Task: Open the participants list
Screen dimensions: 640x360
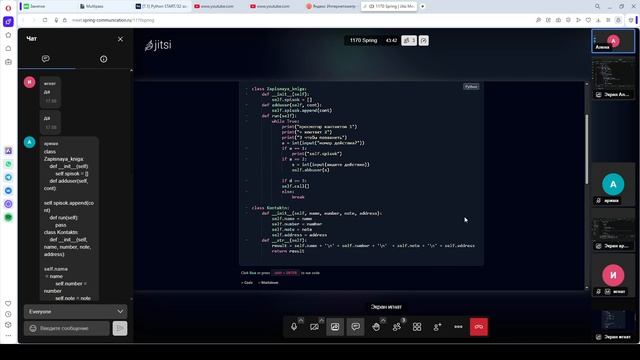Action: click(396, 327)
